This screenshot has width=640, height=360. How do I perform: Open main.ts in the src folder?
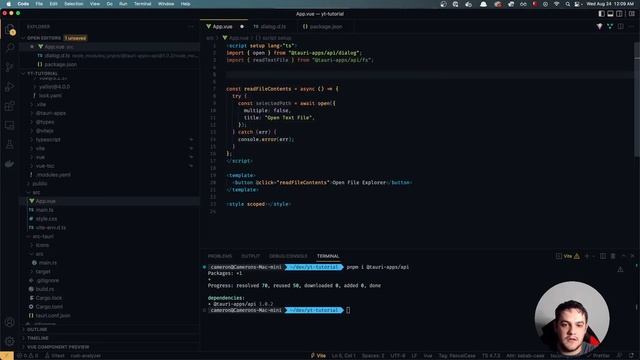pos(45,210)
